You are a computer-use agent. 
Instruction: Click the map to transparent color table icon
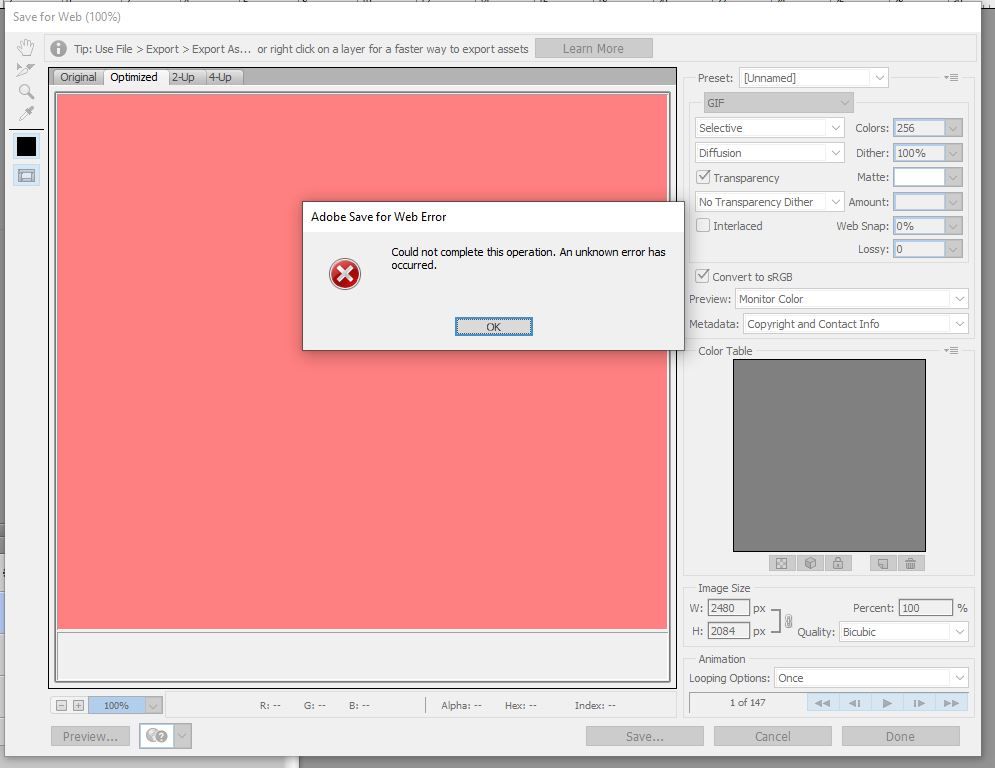pyautogui.click(x=782, y=563)
